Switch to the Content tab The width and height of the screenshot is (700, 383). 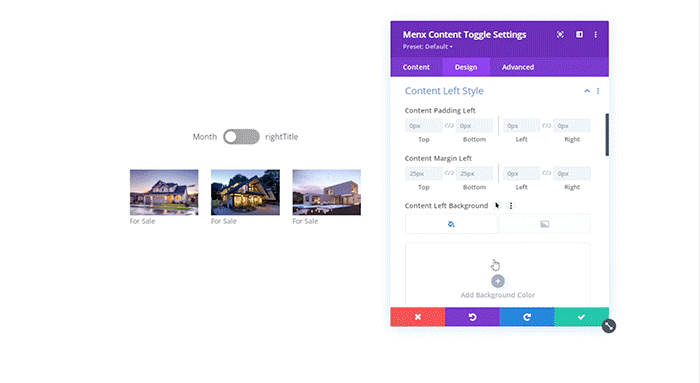click(x=416, y=67)
